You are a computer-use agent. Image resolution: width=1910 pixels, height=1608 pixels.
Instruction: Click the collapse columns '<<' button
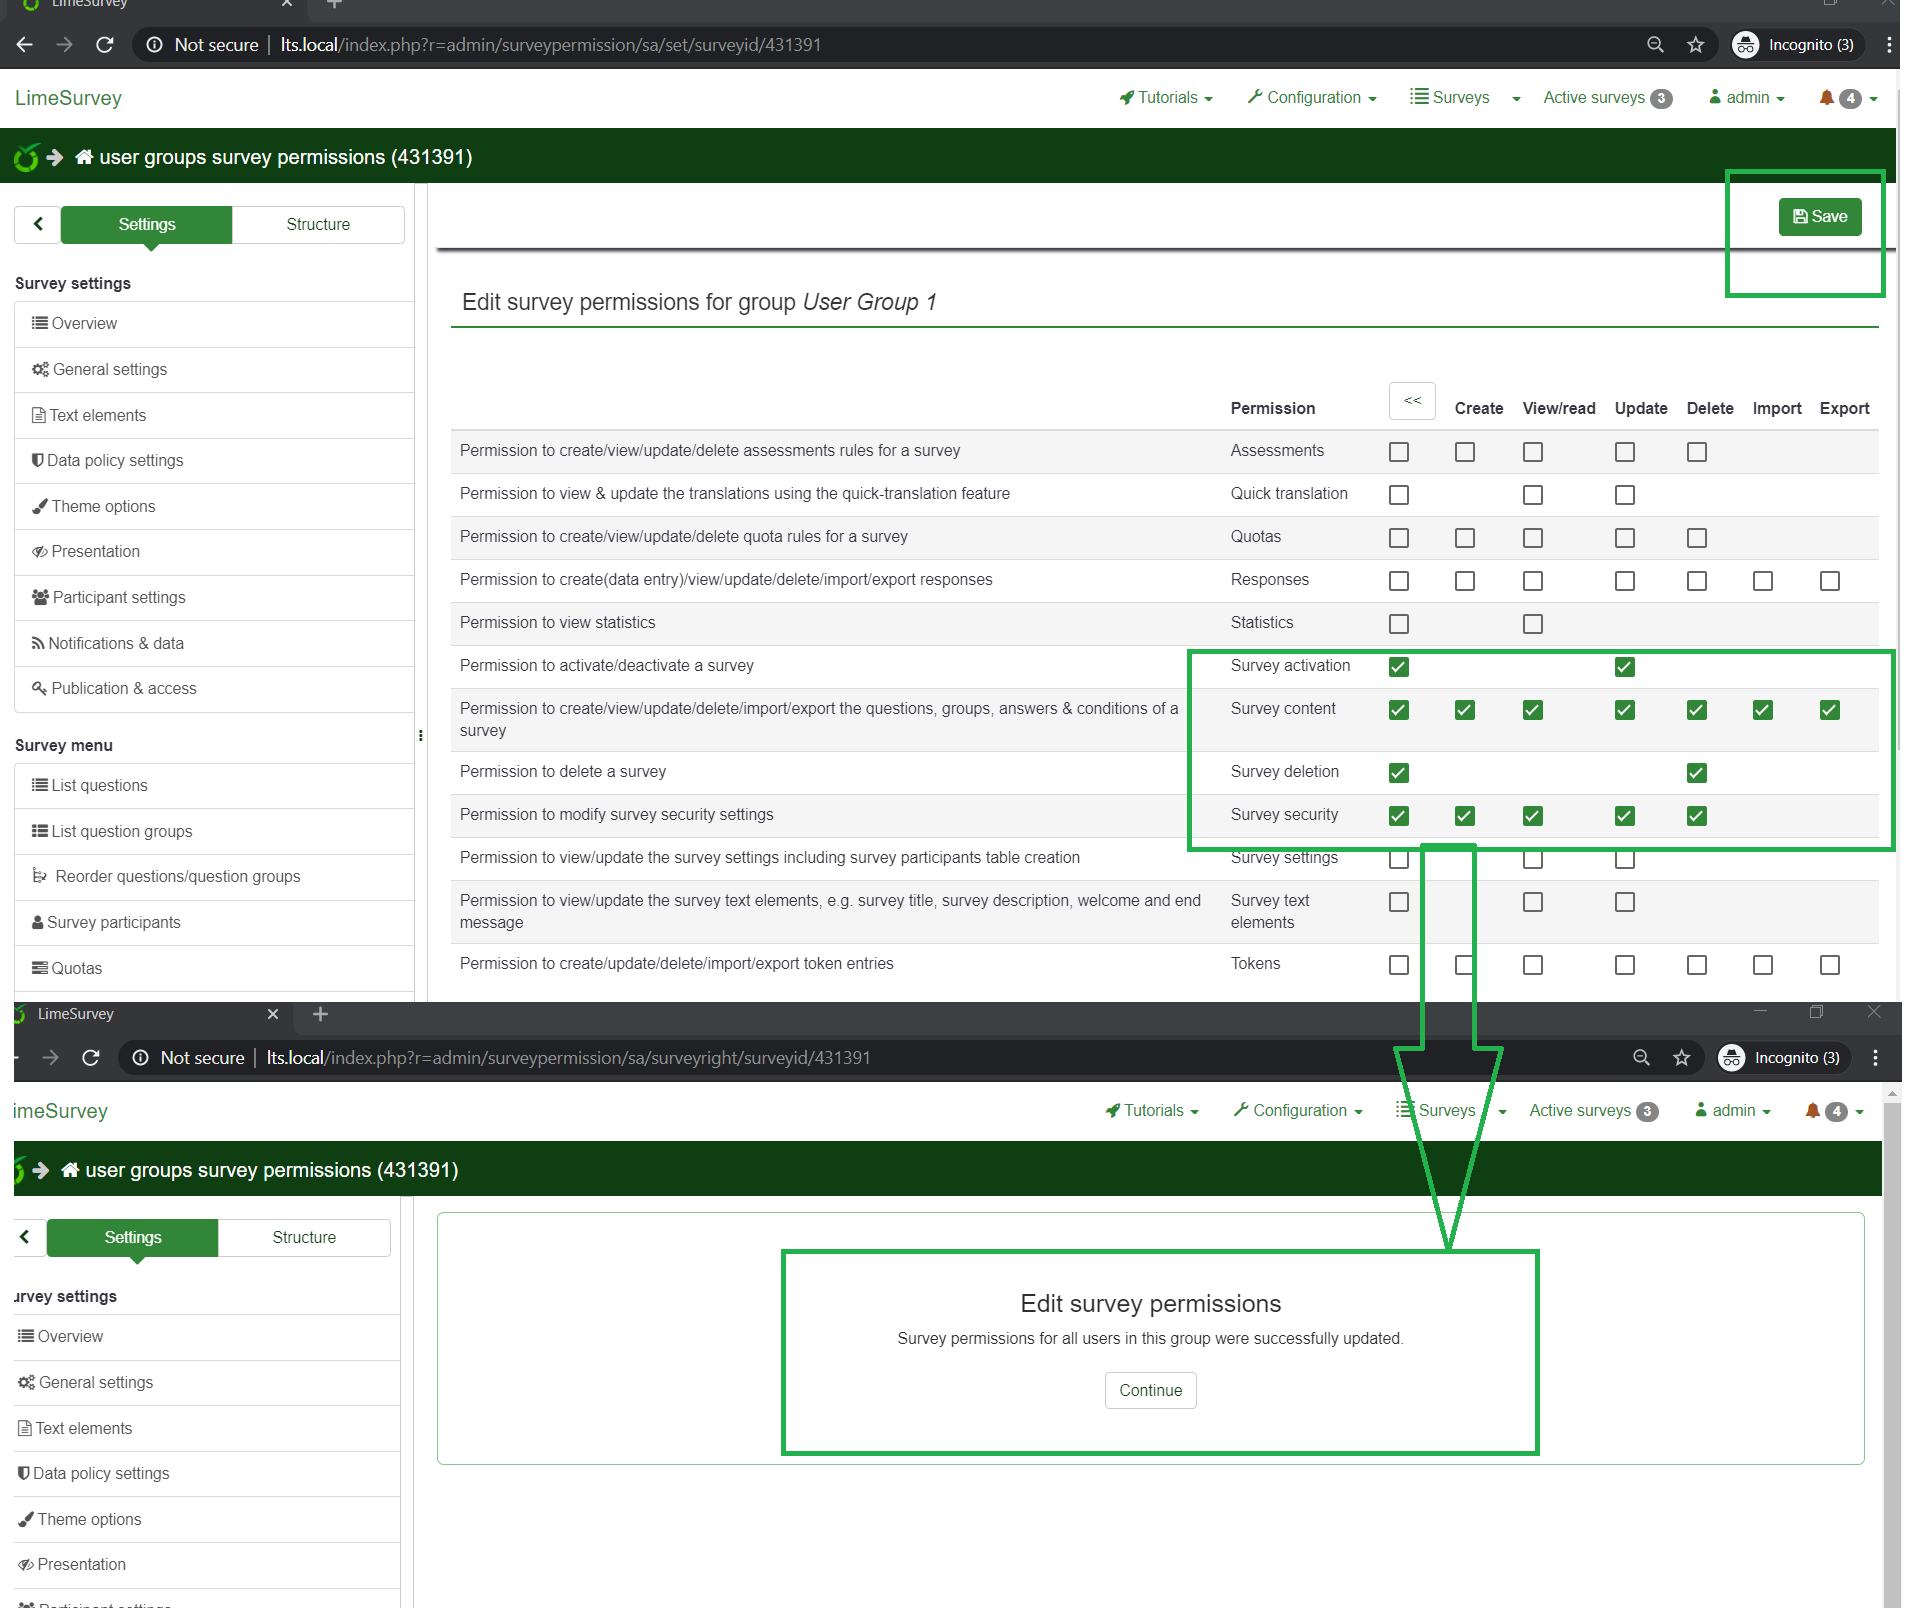click(x=1412, y=401)
